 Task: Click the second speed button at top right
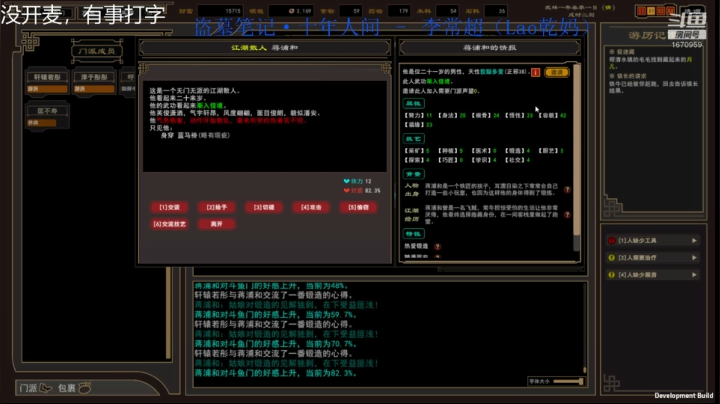pyautogui.click(x=651, y=11)
